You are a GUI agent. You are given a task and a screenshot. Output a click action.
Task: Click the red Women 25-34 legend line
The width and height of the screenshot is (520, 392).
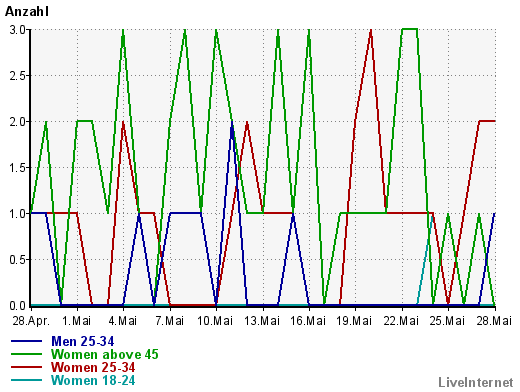(26, 367)
